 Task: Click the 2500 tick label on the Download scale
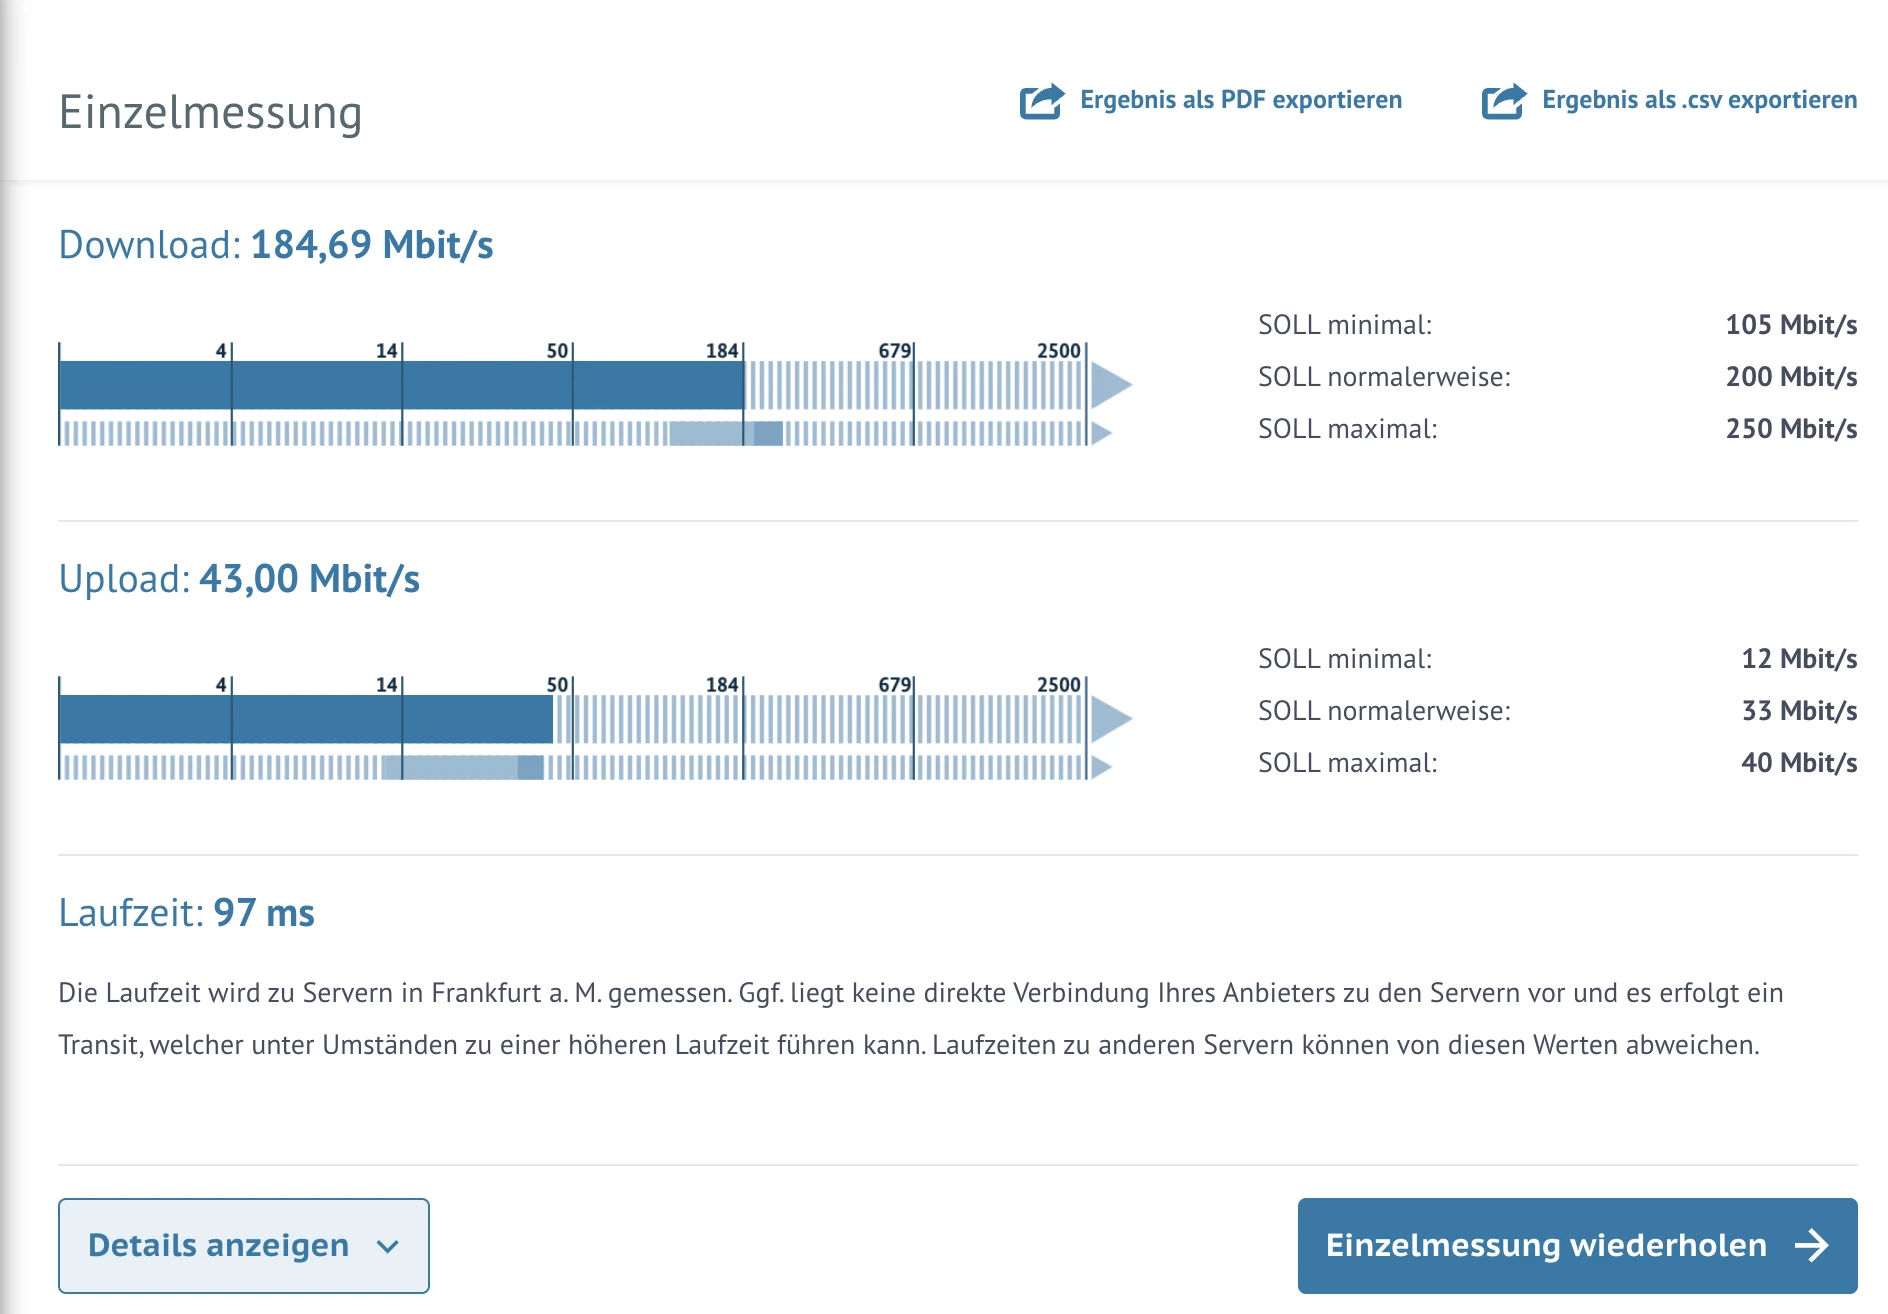tap(1058, 351)
